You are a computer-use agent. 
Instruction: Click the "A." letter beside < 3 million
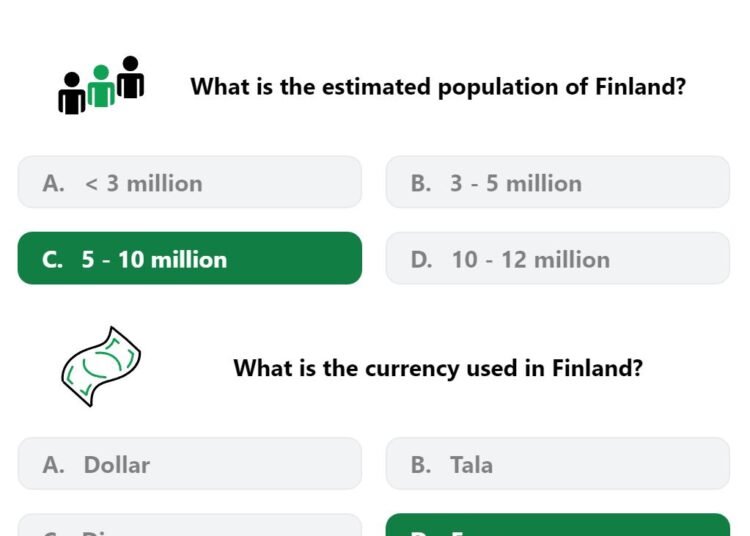click(53, 184)
